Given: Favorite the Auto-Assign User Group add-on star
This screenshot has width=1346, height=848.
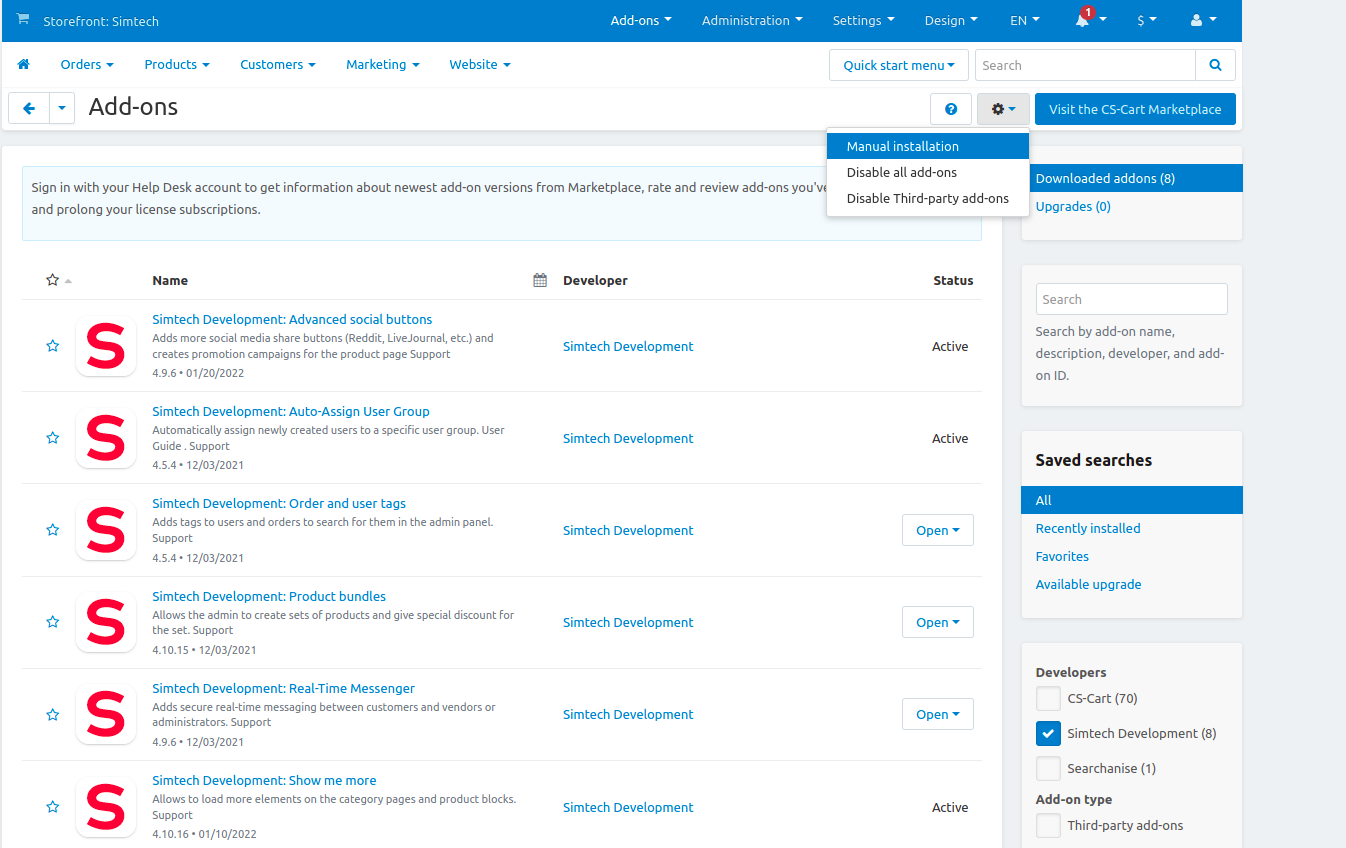Looking at the screenshot, I should pyautogui.click(x=53, y=438).
